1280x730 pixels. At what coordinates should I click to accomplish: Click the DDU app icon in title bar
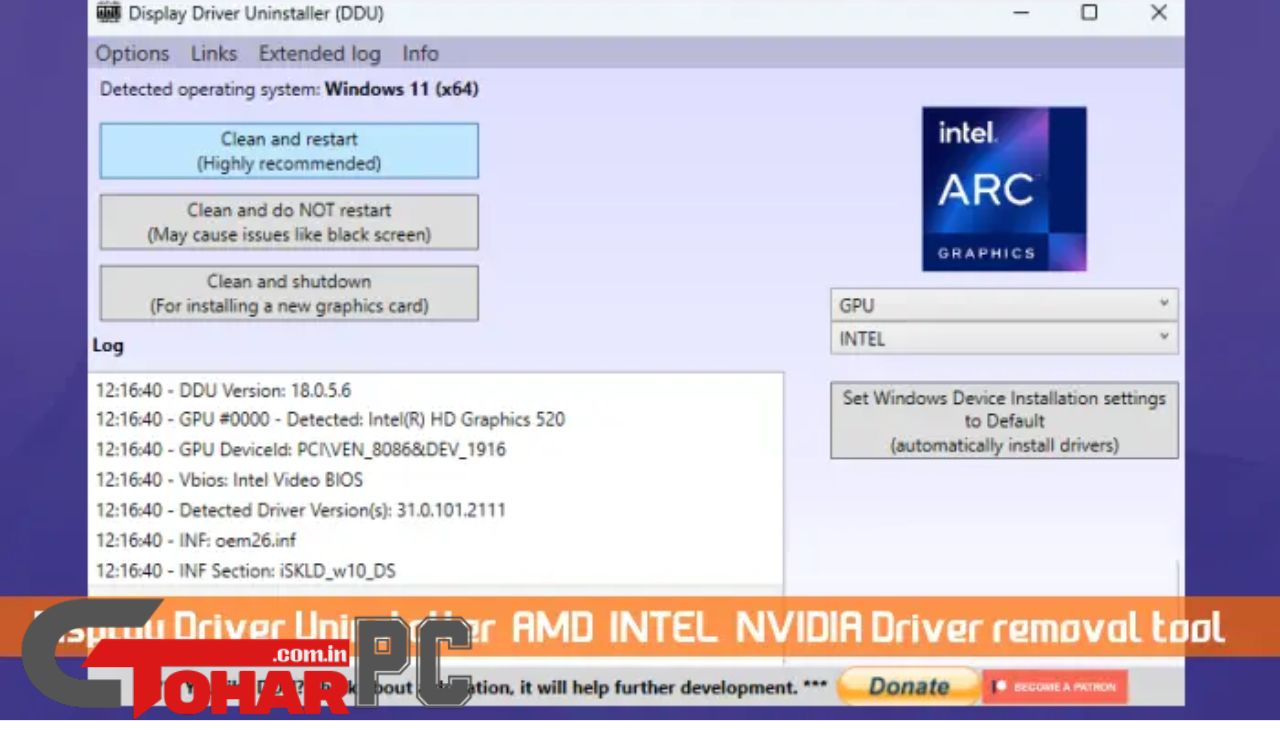108,13
